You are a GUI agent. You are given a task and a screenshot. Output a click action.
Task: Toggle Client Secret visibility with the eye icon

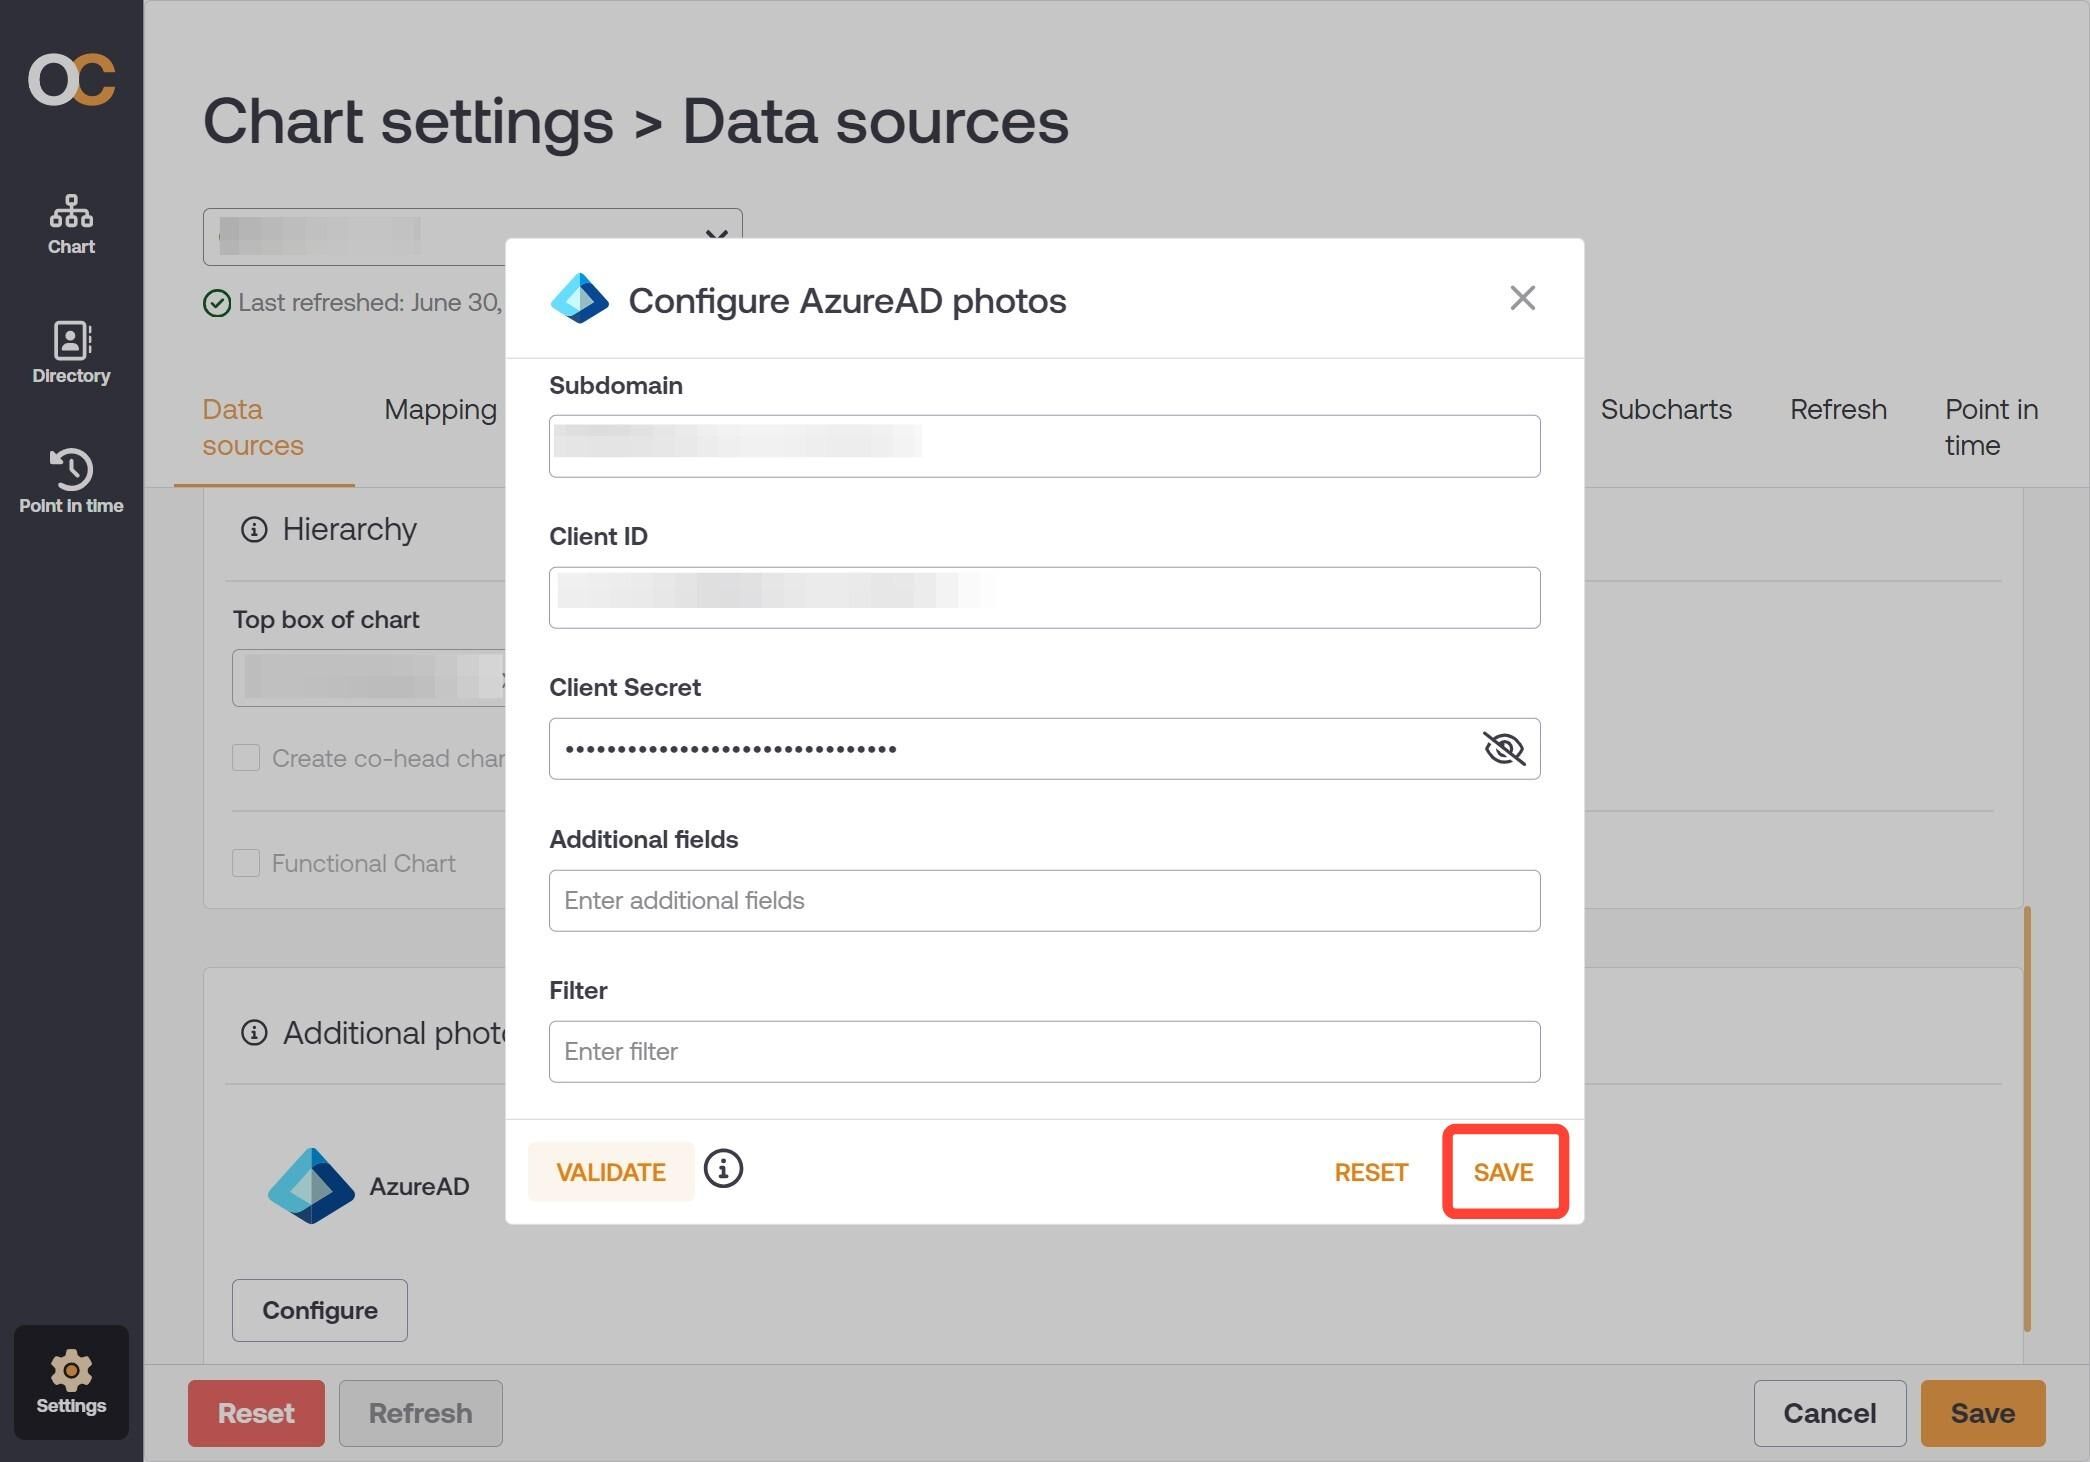coord(1504,748)
